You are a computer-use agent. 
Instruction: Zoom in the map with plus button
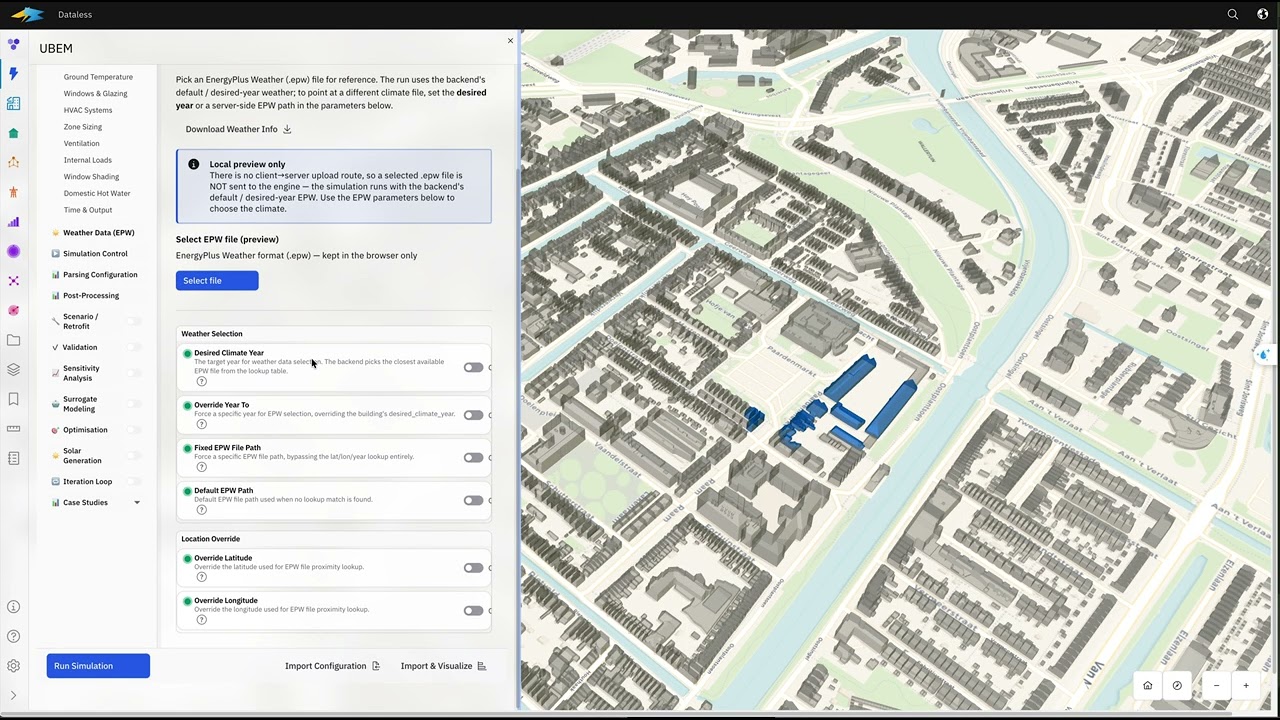pyautogui.click(x=1246, y=685)
